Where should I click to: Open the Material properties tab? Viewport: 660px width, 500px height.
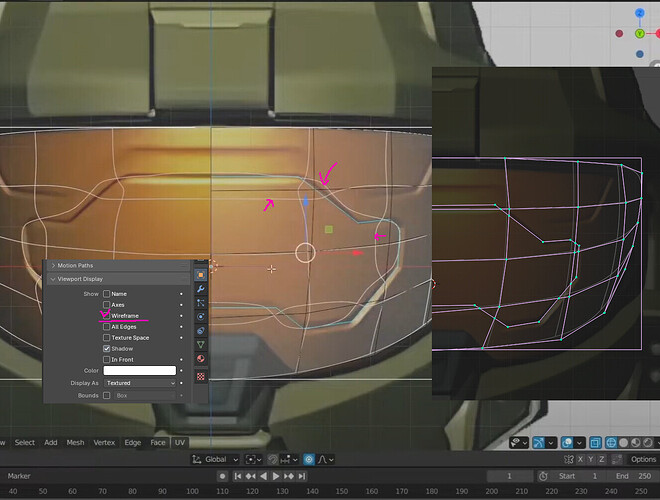(201, 359)
